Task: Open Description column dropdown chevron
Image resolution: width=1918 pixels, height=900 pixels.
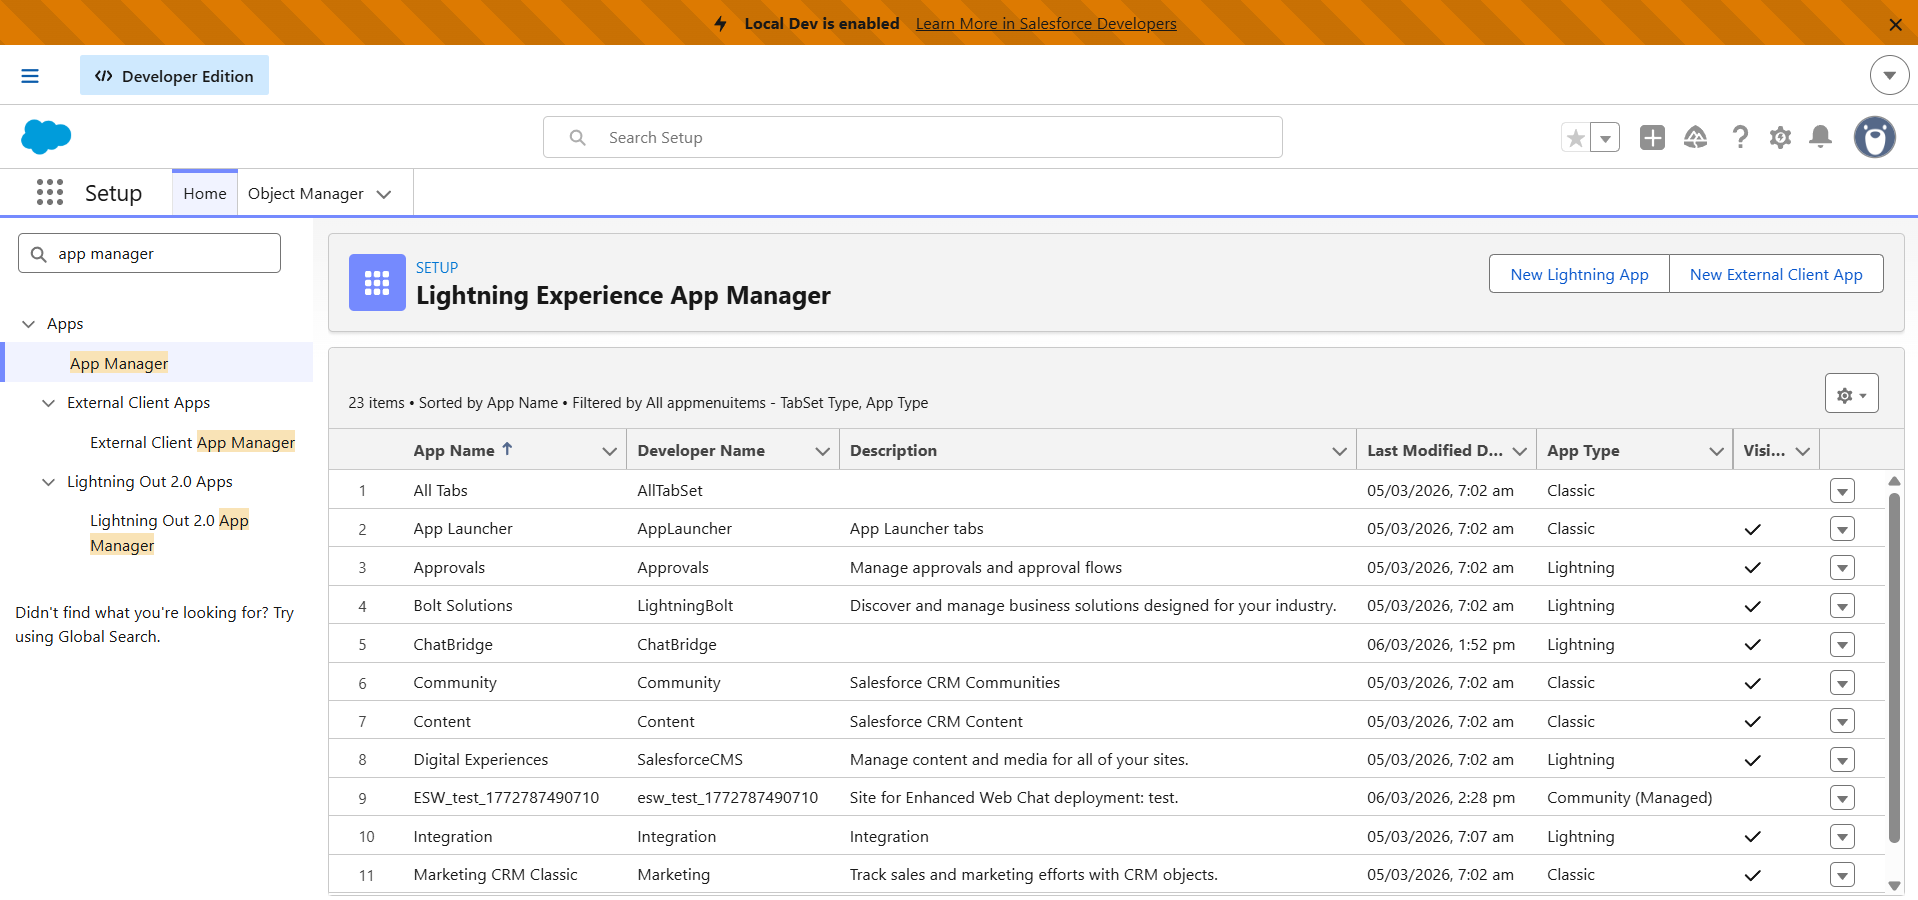Action: (1339, 451)
